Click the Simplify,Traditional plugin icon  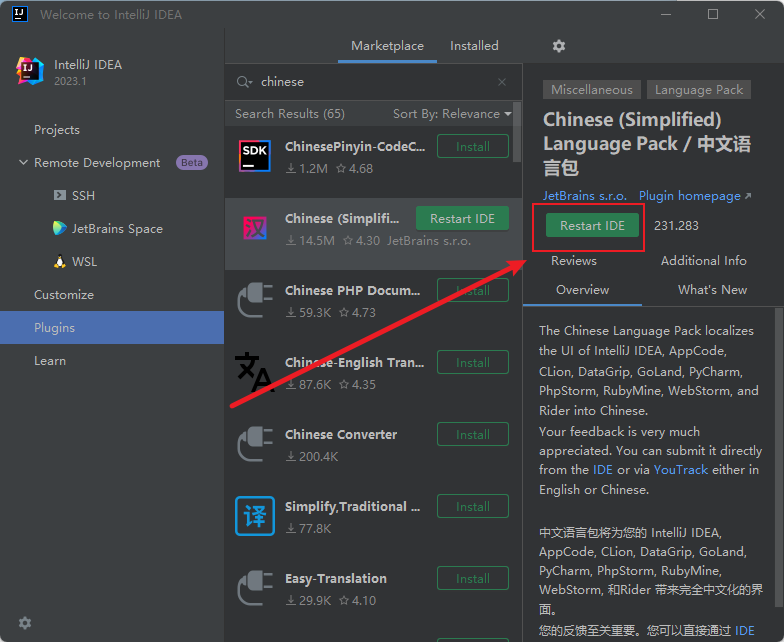[255, 516]
